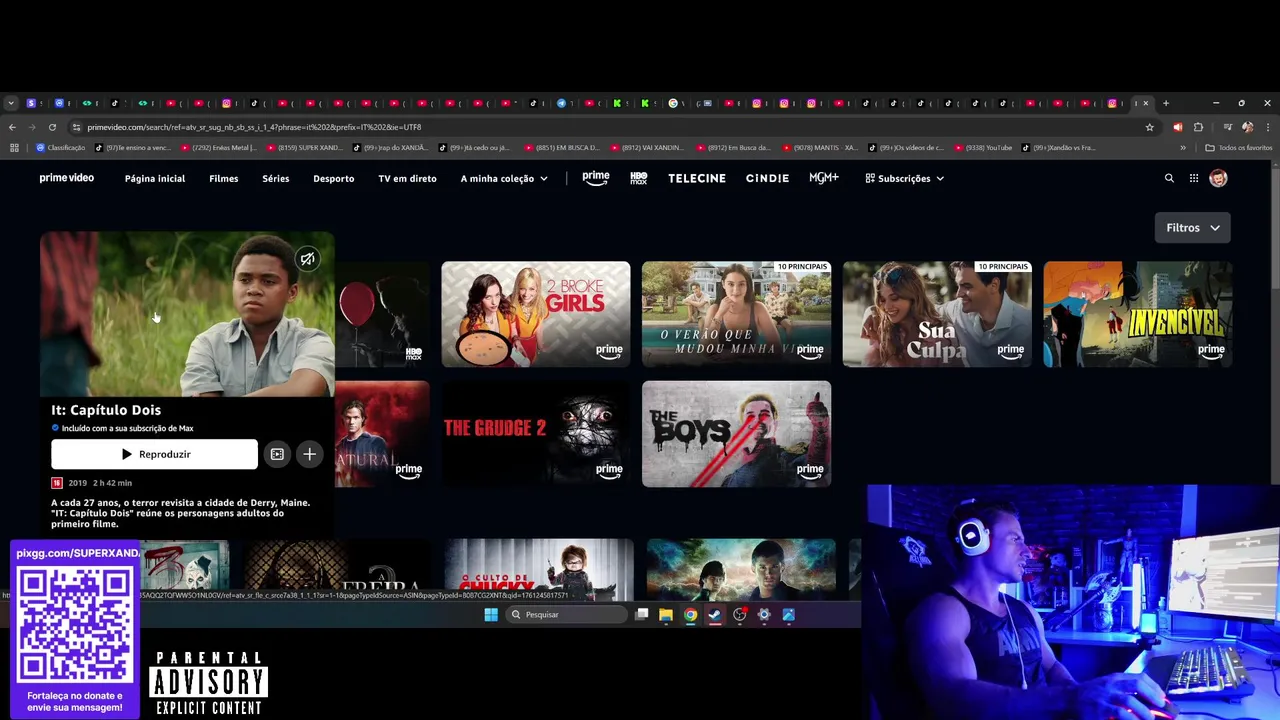Open Chrome tab search dropdown arrow
Image resolution: width=1280 pixels, height=720 pixels.
tap(11, 103)
